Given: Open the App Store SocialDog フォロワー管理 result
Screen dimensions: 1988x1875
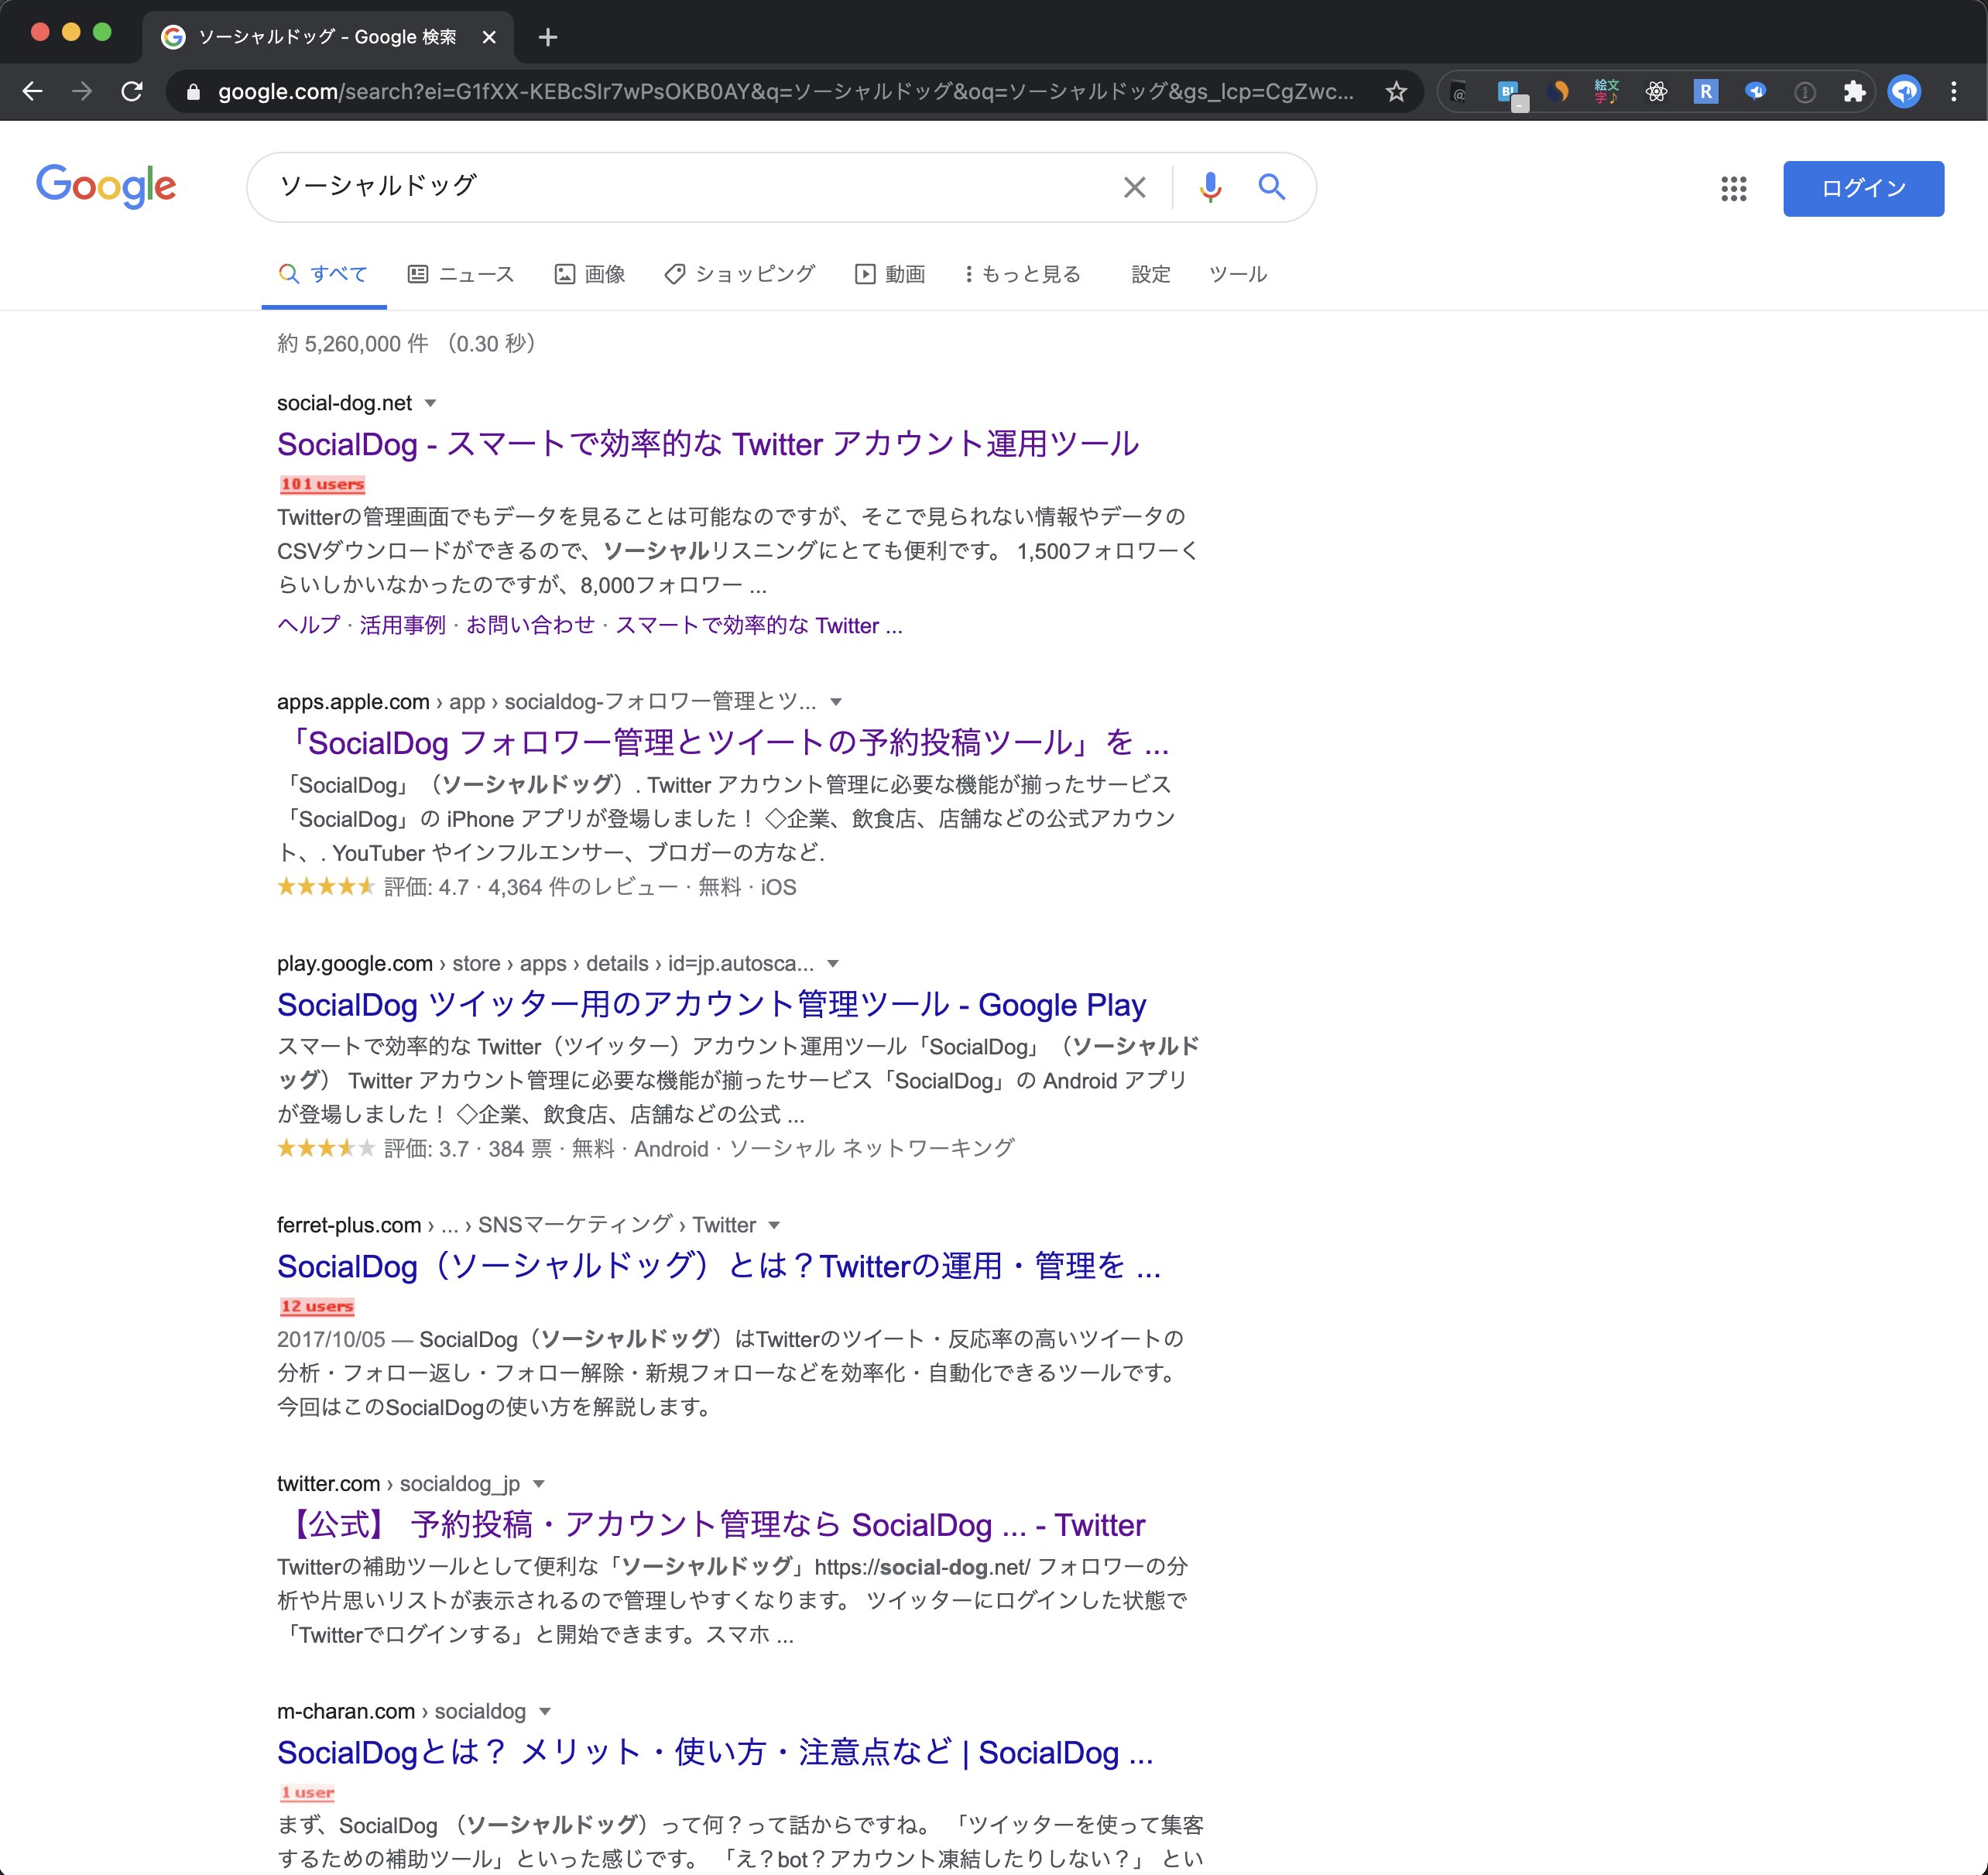Looking at the screenshot, I should click(724, 743).
